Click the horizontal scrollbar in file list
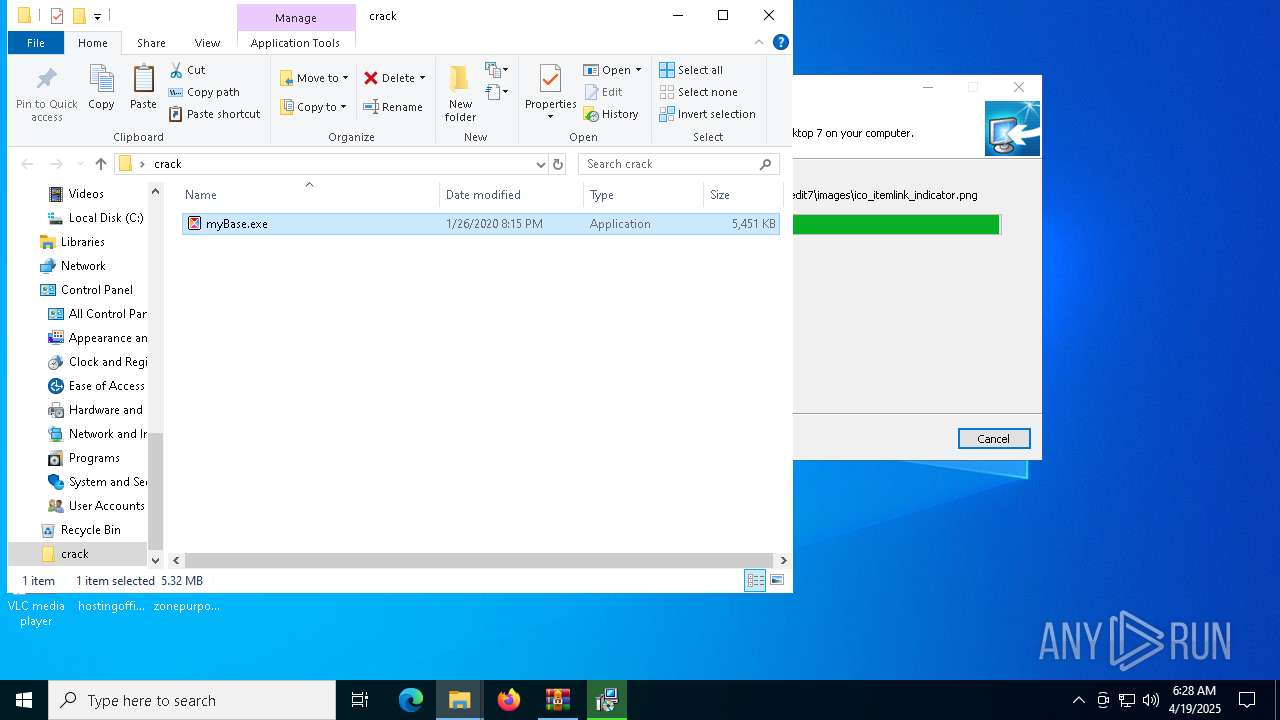The width and height of the screenshot is (1280, 720). [x=479, y=561]
